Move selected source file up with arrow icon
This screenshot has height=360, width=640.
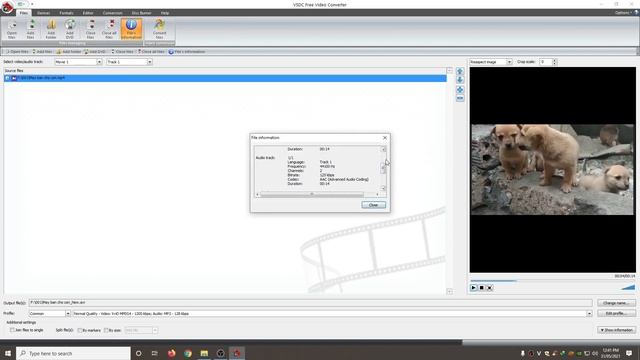pyautogui.click(x=460, y=71)
